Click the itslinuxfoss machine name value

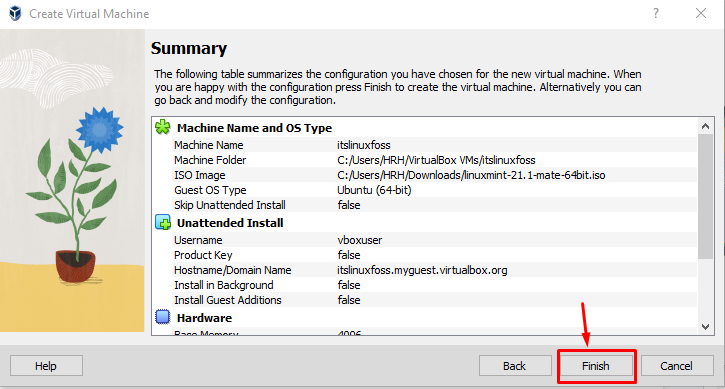click(364, 145)
